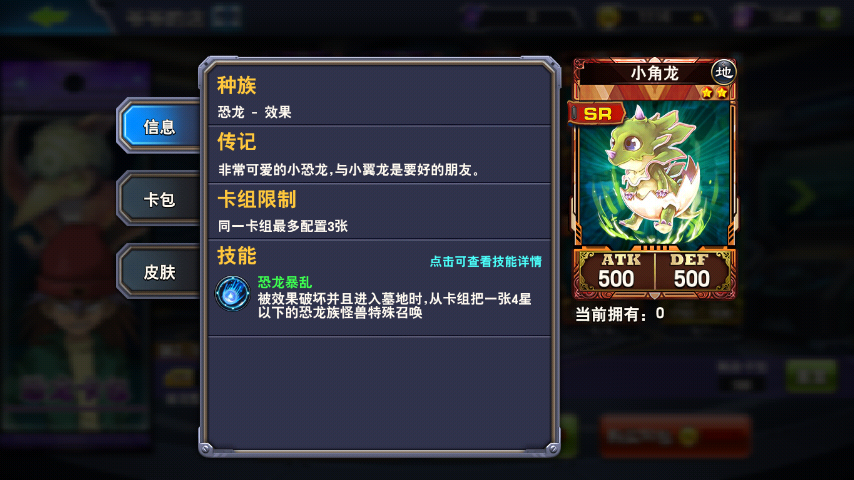Click the star level icons on card
Viewport: 854px width, 480px height.
coord(715,92)
